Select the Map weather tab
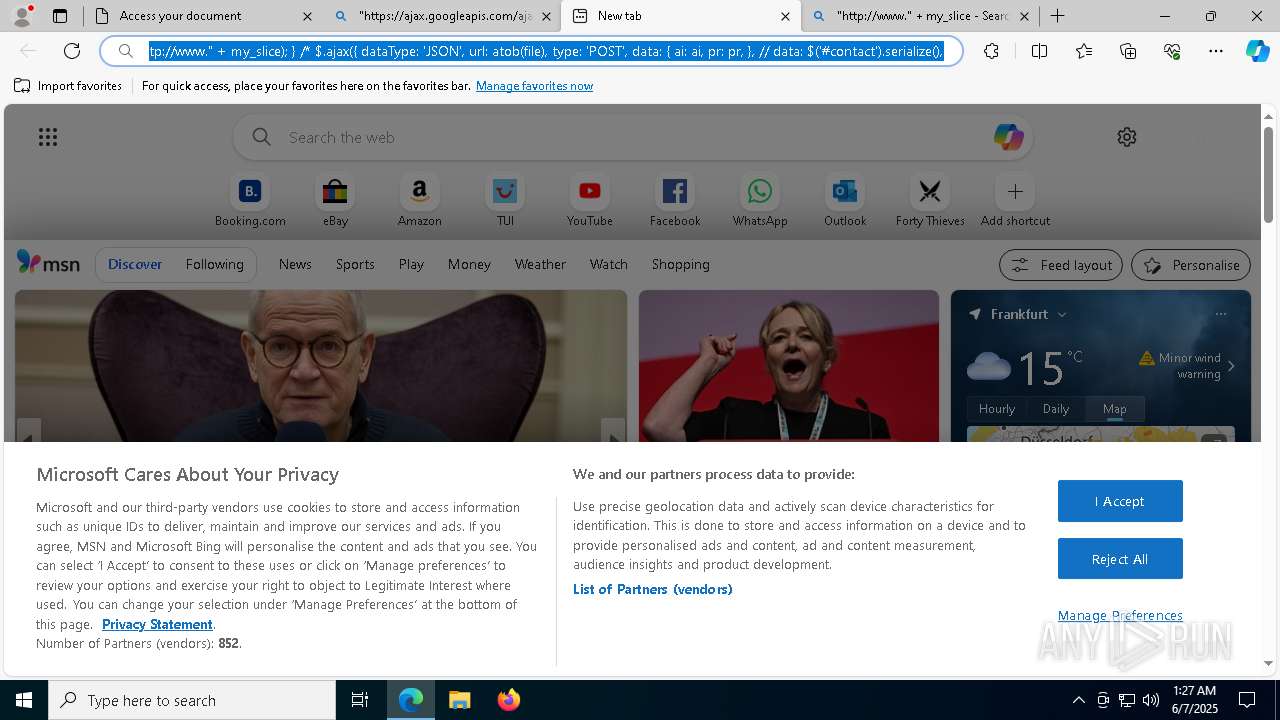 tap(1114, 408)
